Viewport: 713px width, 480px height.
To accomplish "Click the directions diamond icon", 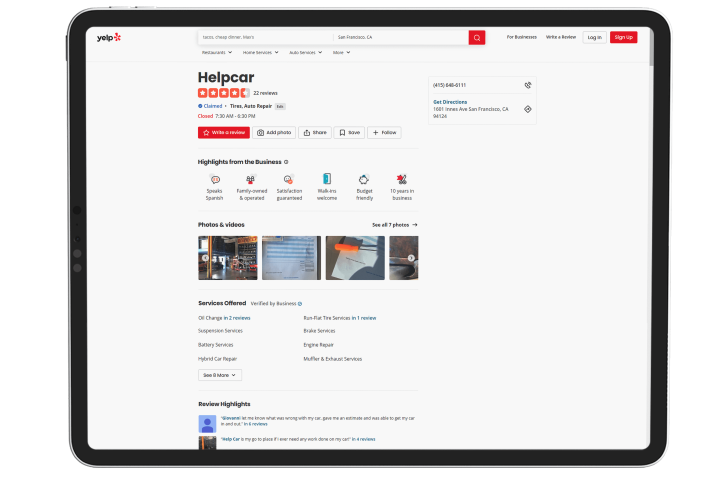I will pyautogui.click(x=527, y=109).
